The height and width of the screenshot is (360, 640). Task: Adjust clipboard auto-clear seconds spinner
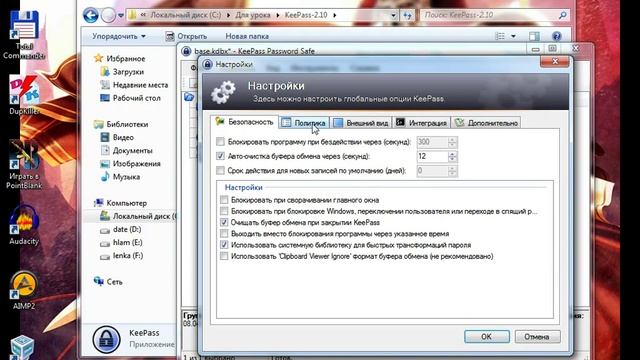pyautogui.click(x=452, y=156)
